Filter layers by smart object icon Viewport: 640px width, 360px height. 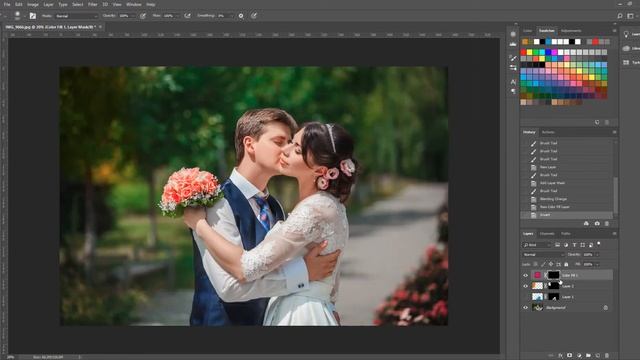coord(591,245)
